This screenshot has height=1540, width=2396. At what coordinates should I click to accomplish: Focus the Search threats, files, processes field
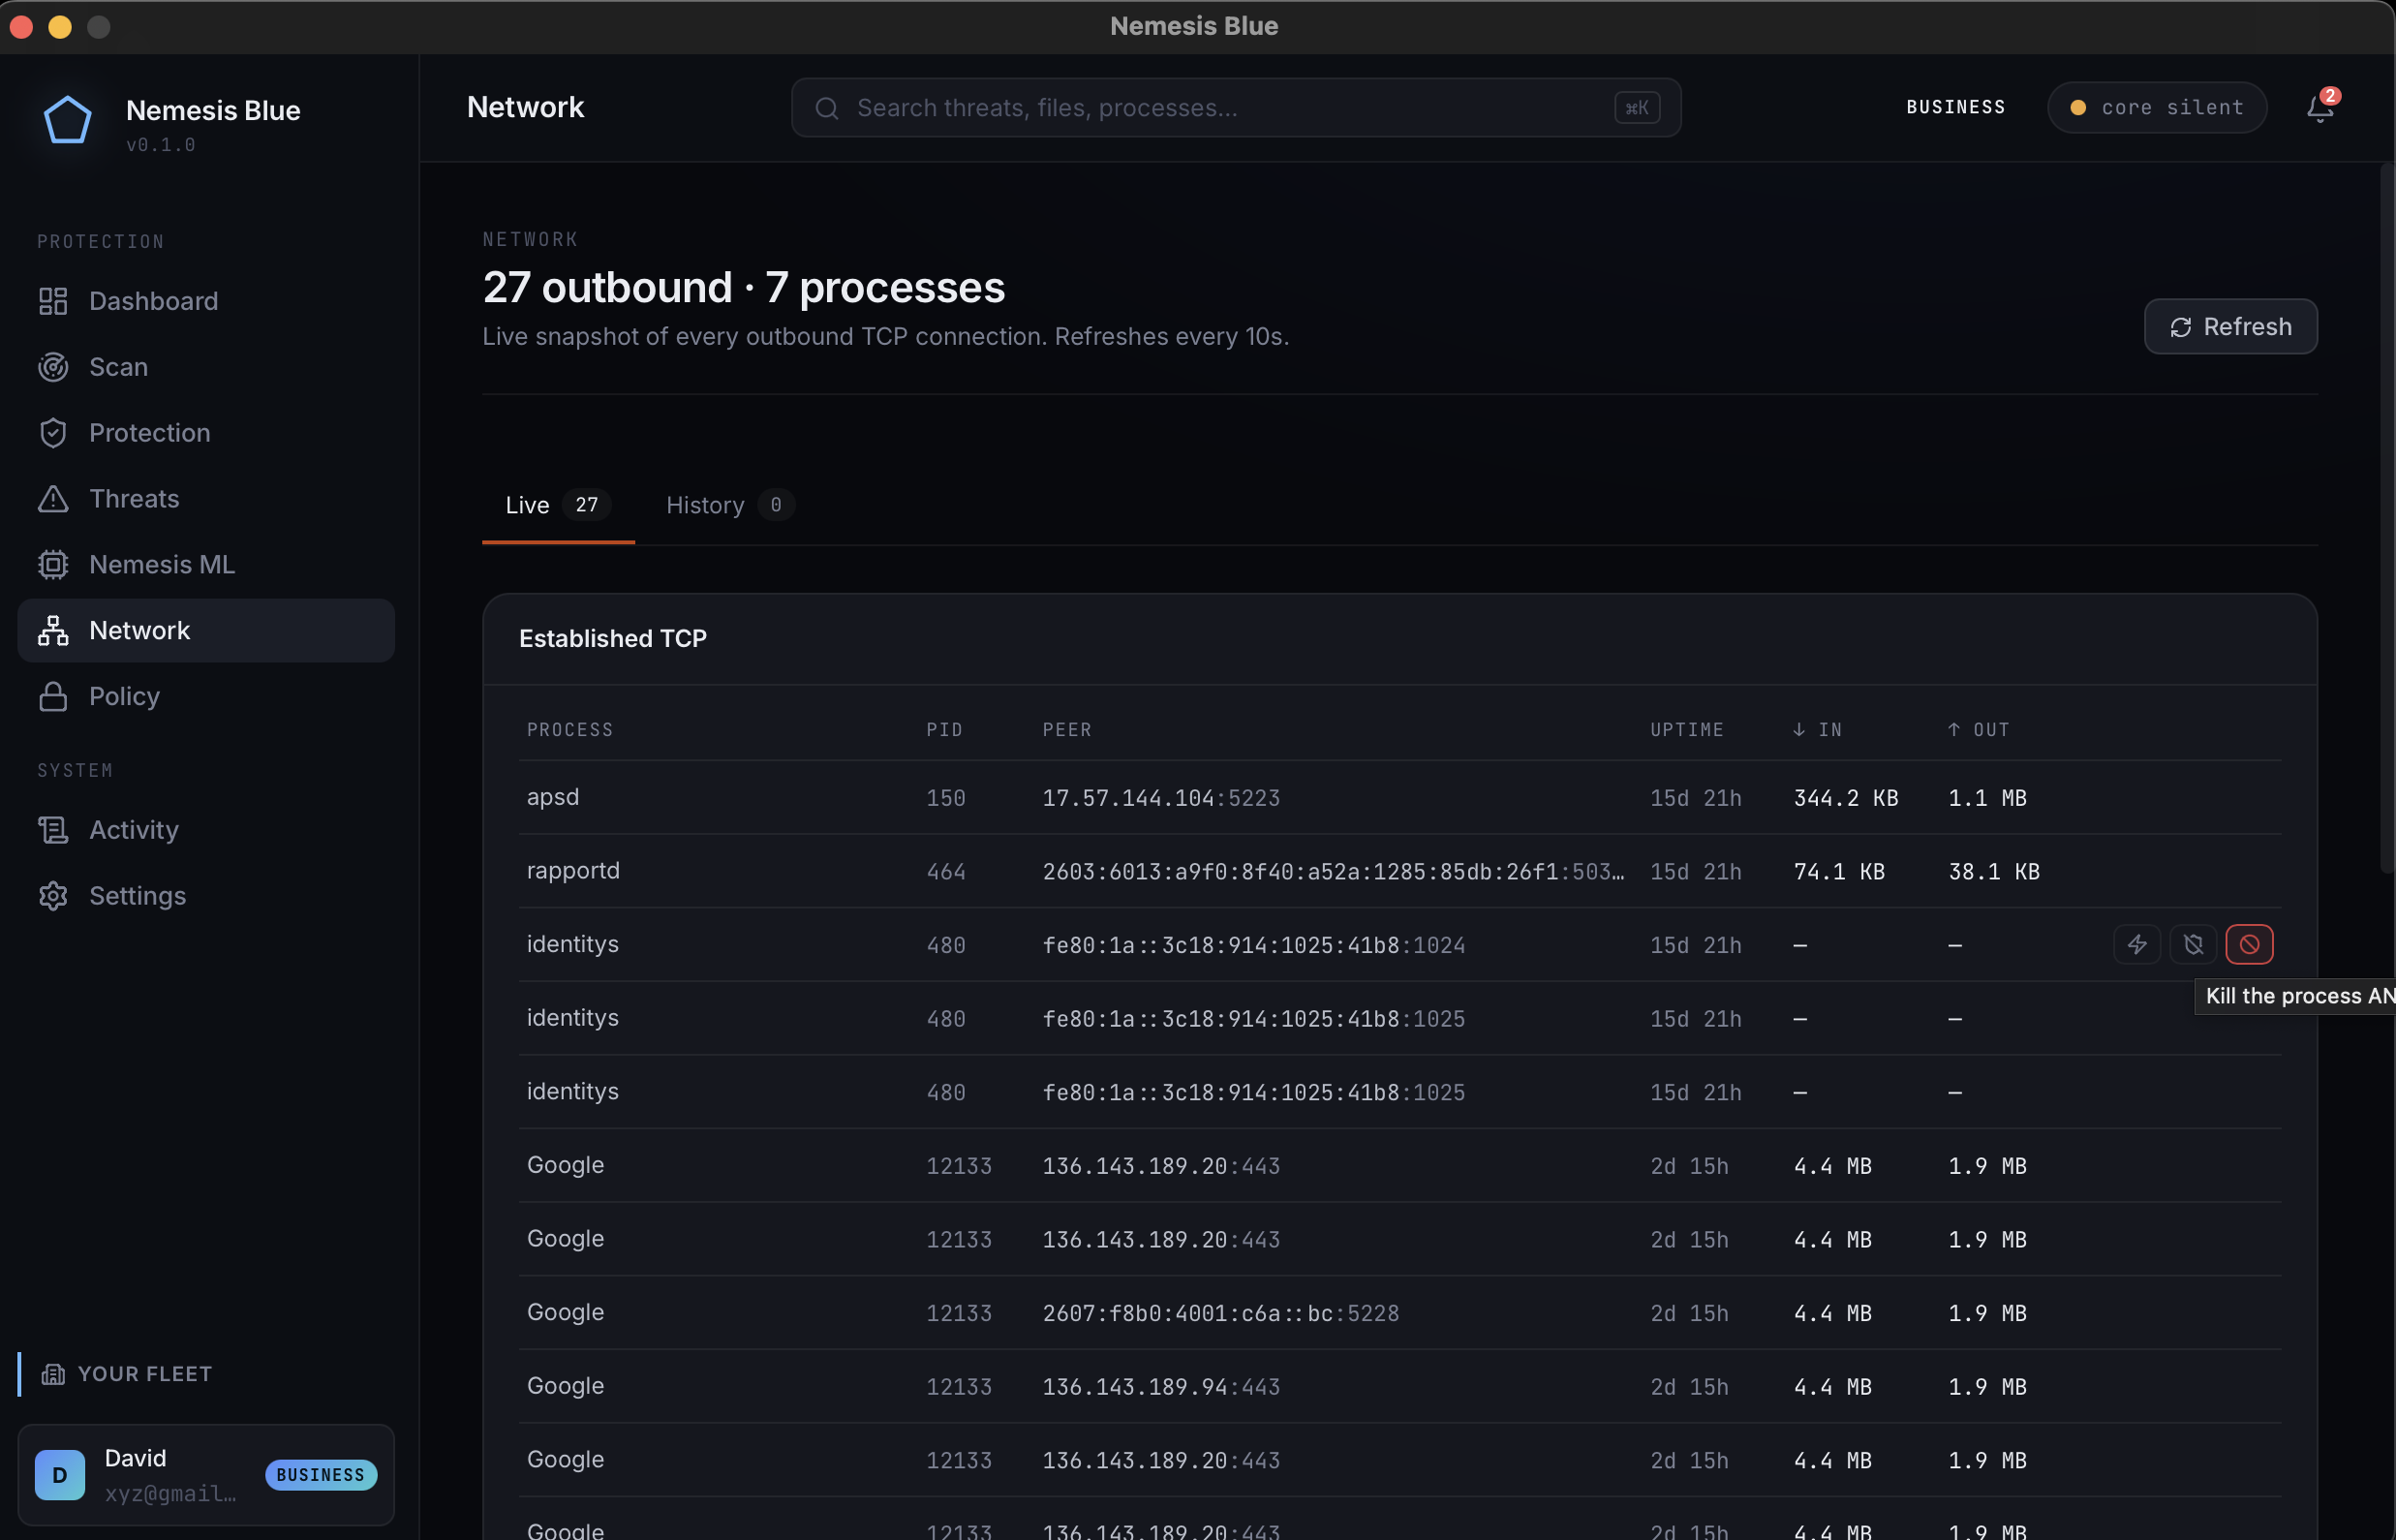tap(1236, 108)
